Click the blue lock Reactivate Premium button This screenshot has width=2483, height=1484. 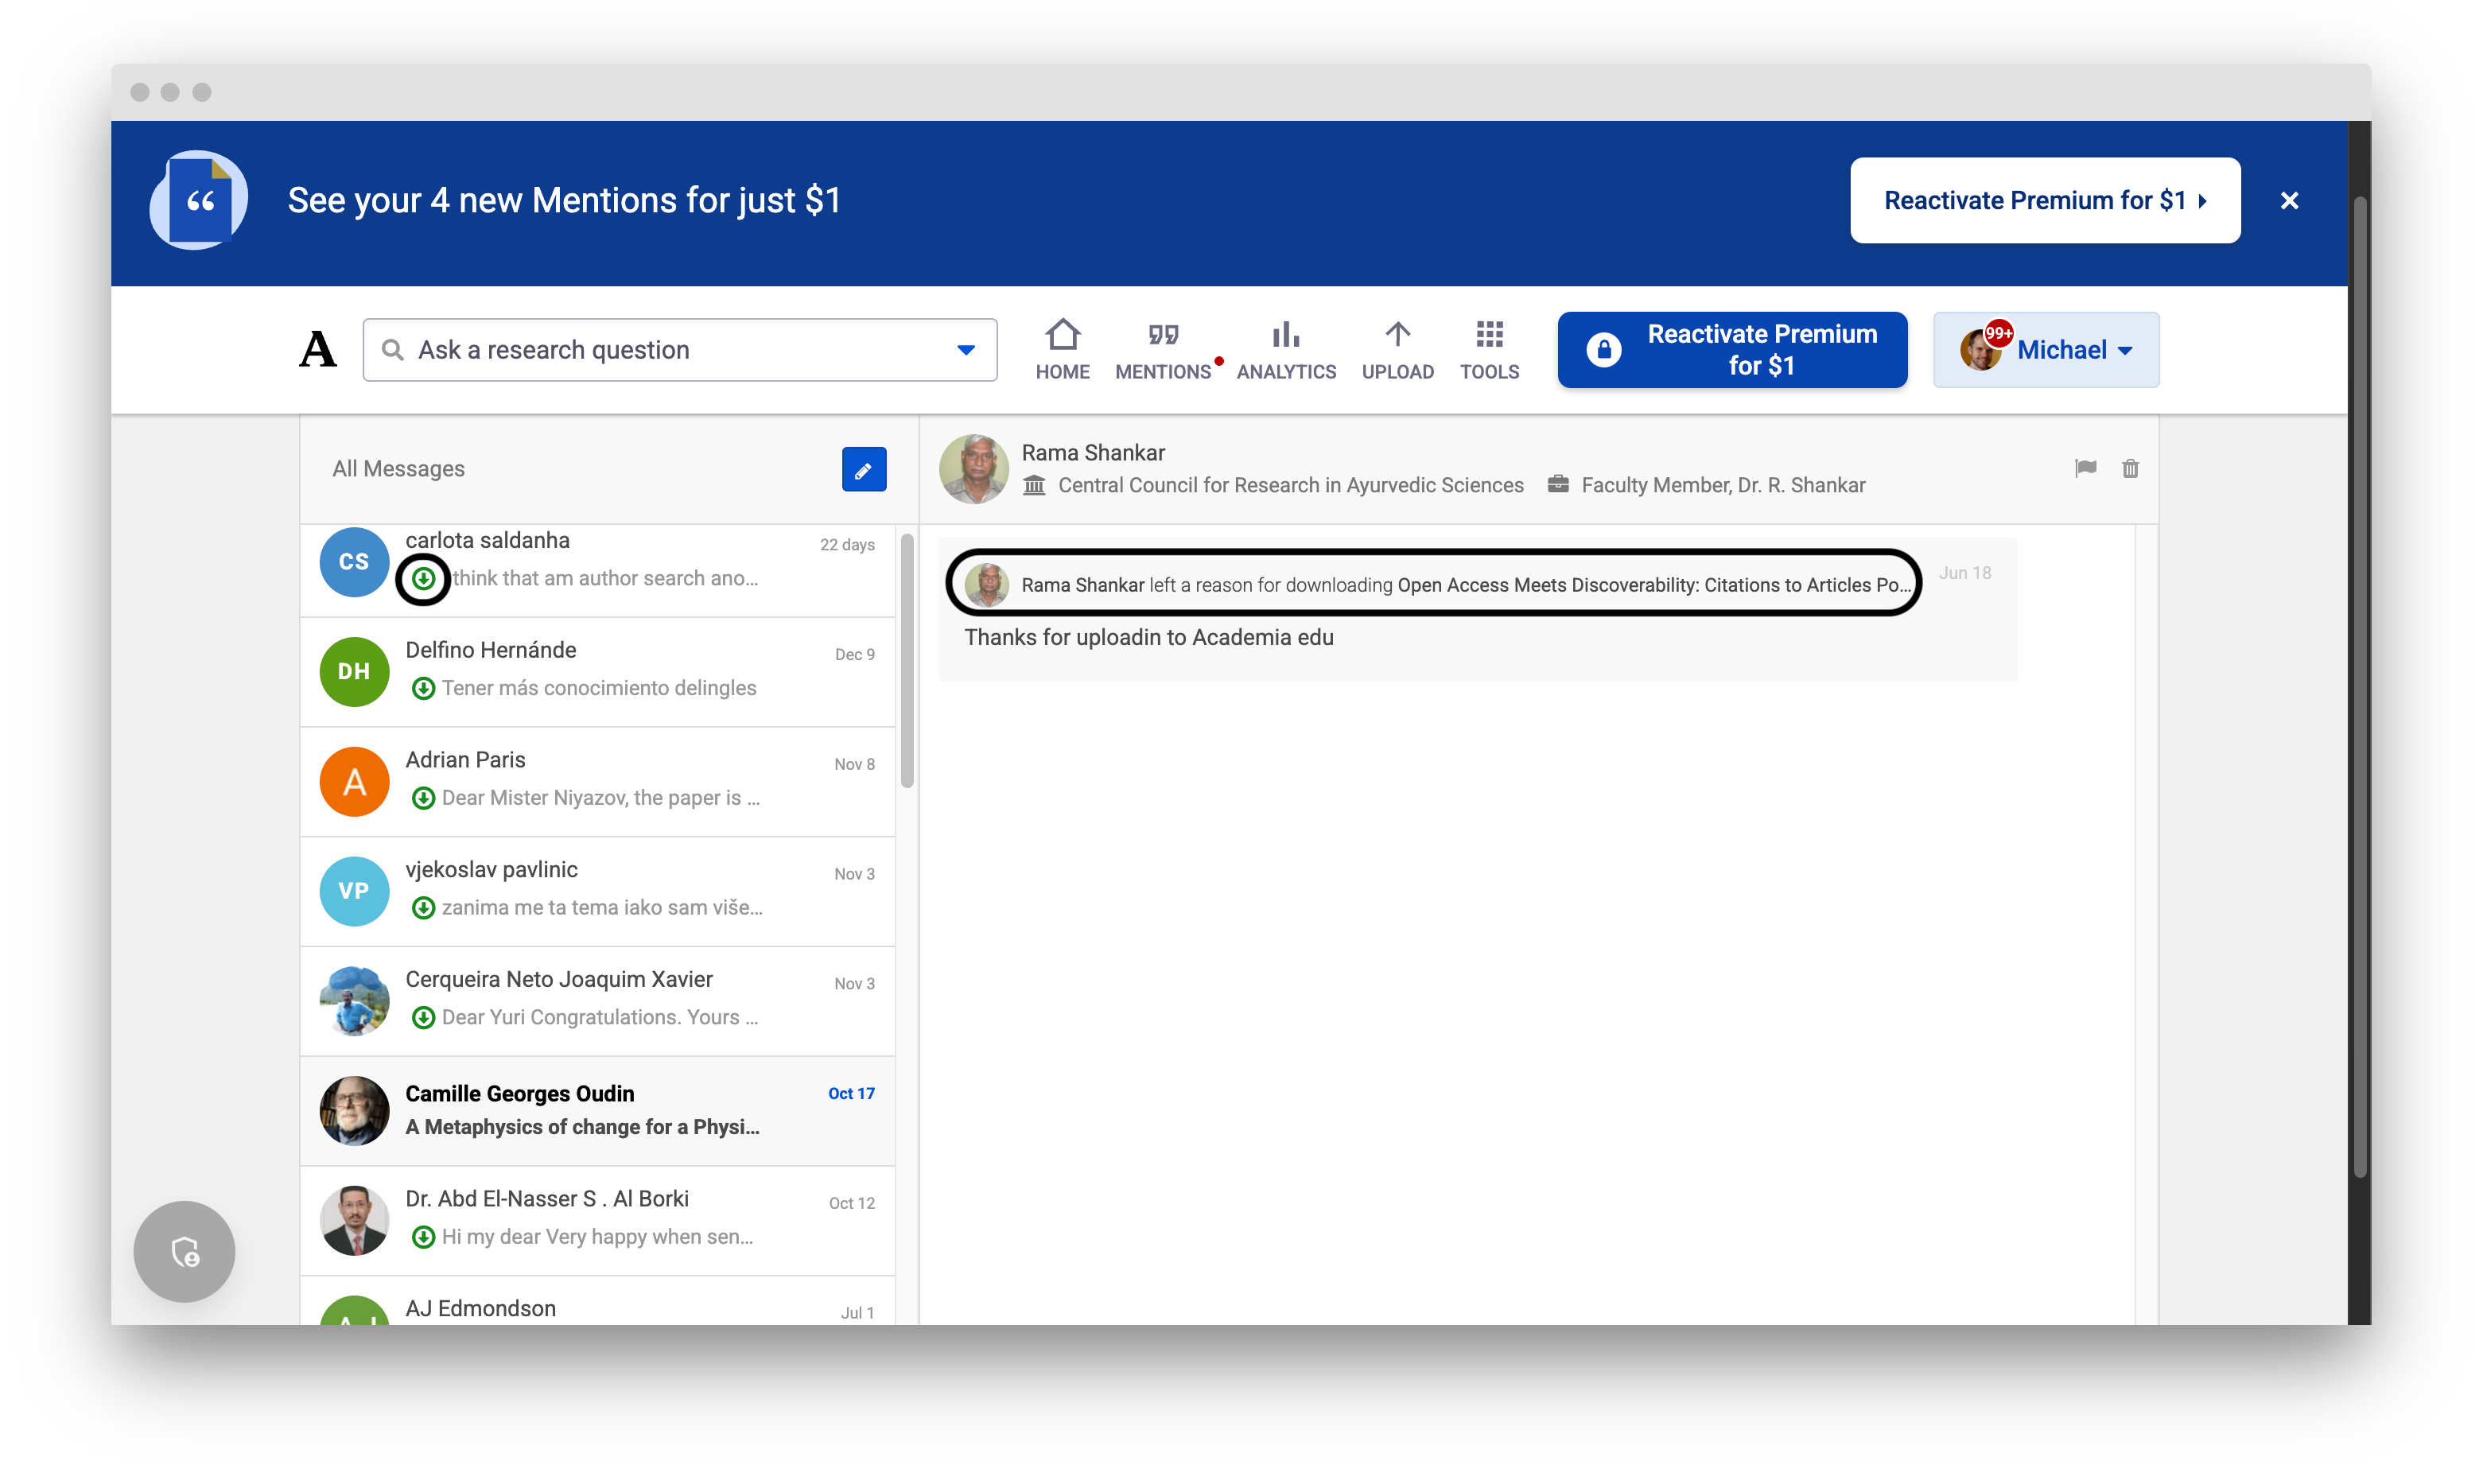click(1732, 349)
